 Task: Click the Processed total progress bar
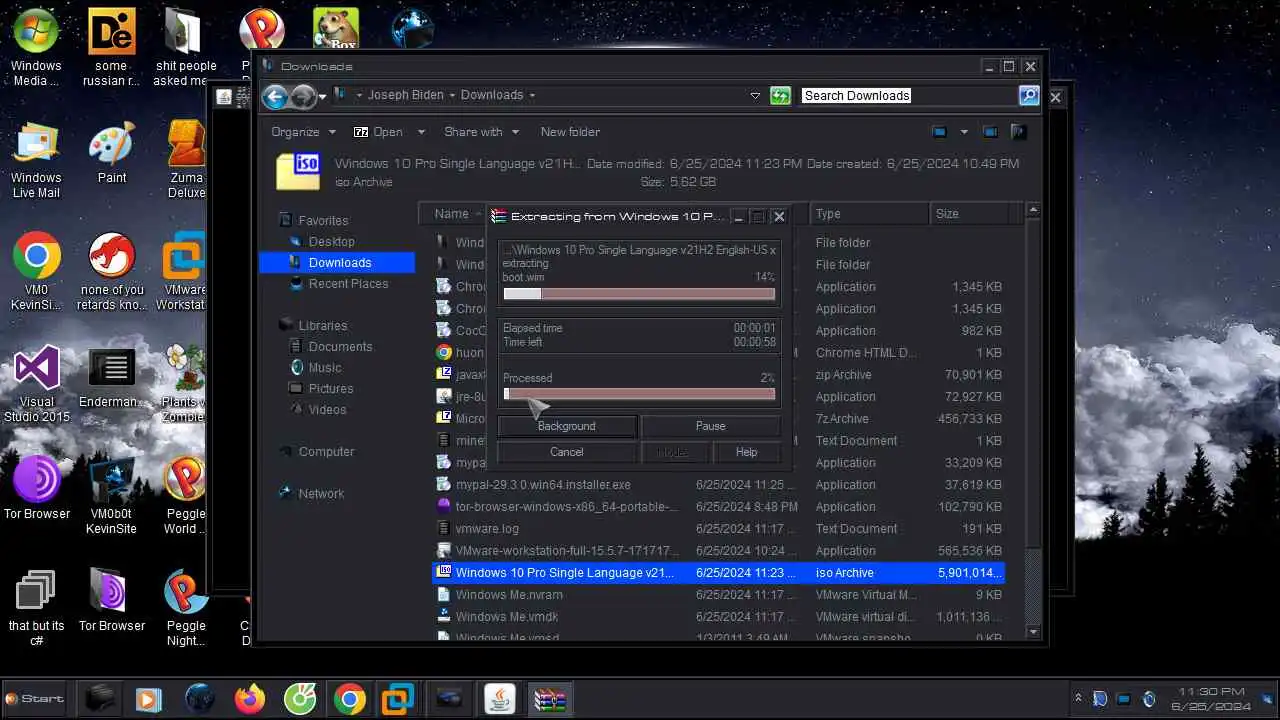pos(639,394)
